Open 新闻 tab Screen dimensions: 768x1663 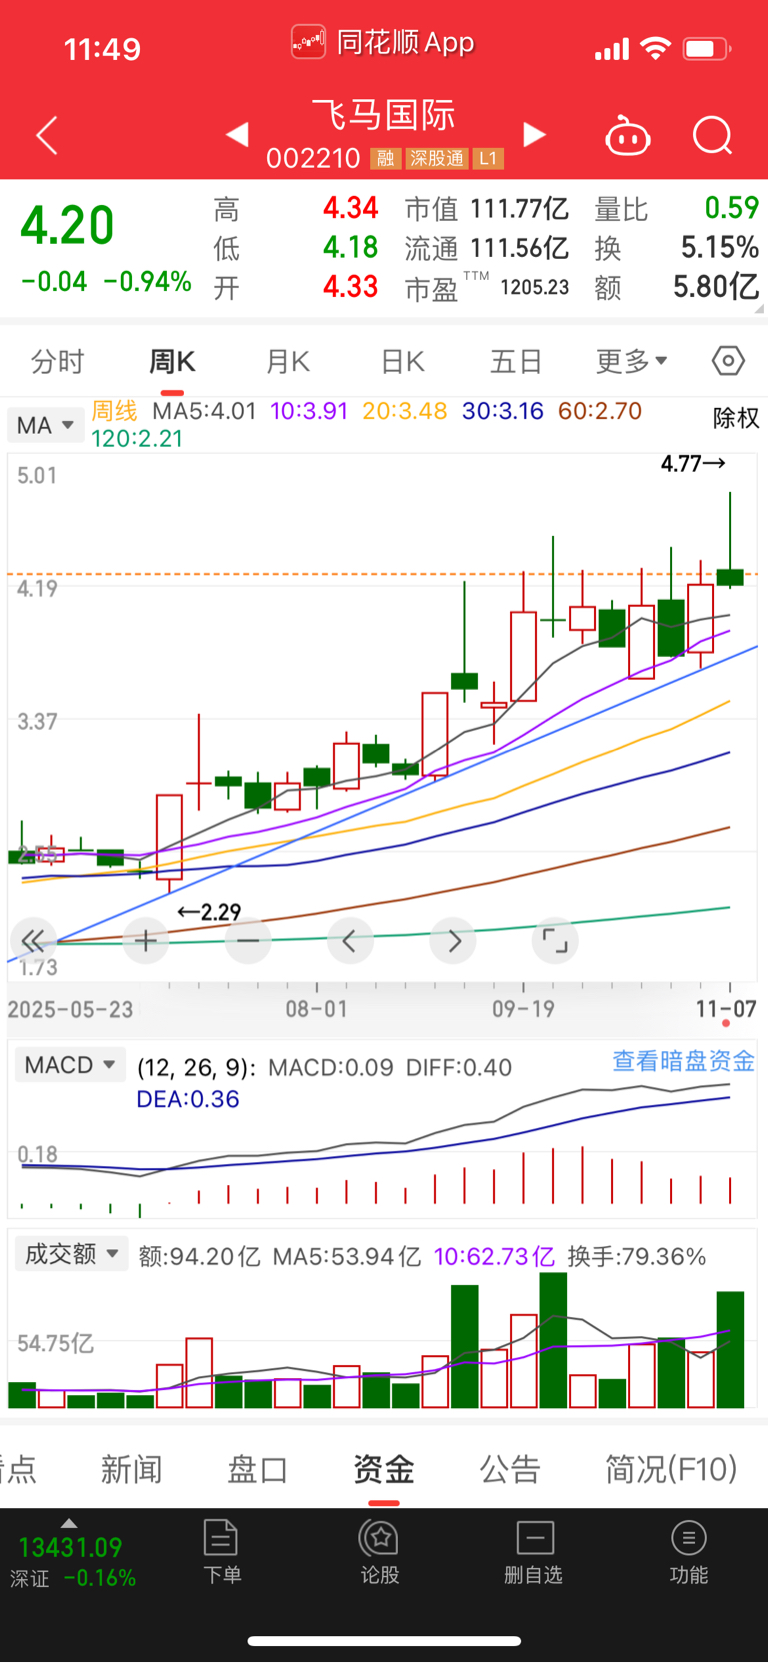pos(131,1469)
